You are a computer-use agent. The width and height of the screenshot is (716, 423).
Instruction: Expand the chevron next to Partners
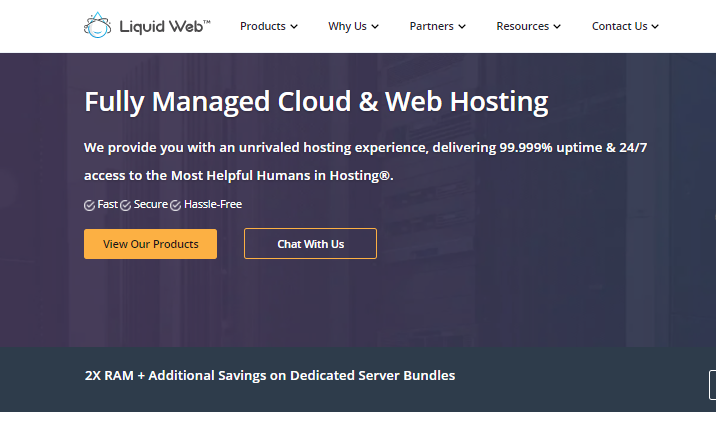point(462,27)
